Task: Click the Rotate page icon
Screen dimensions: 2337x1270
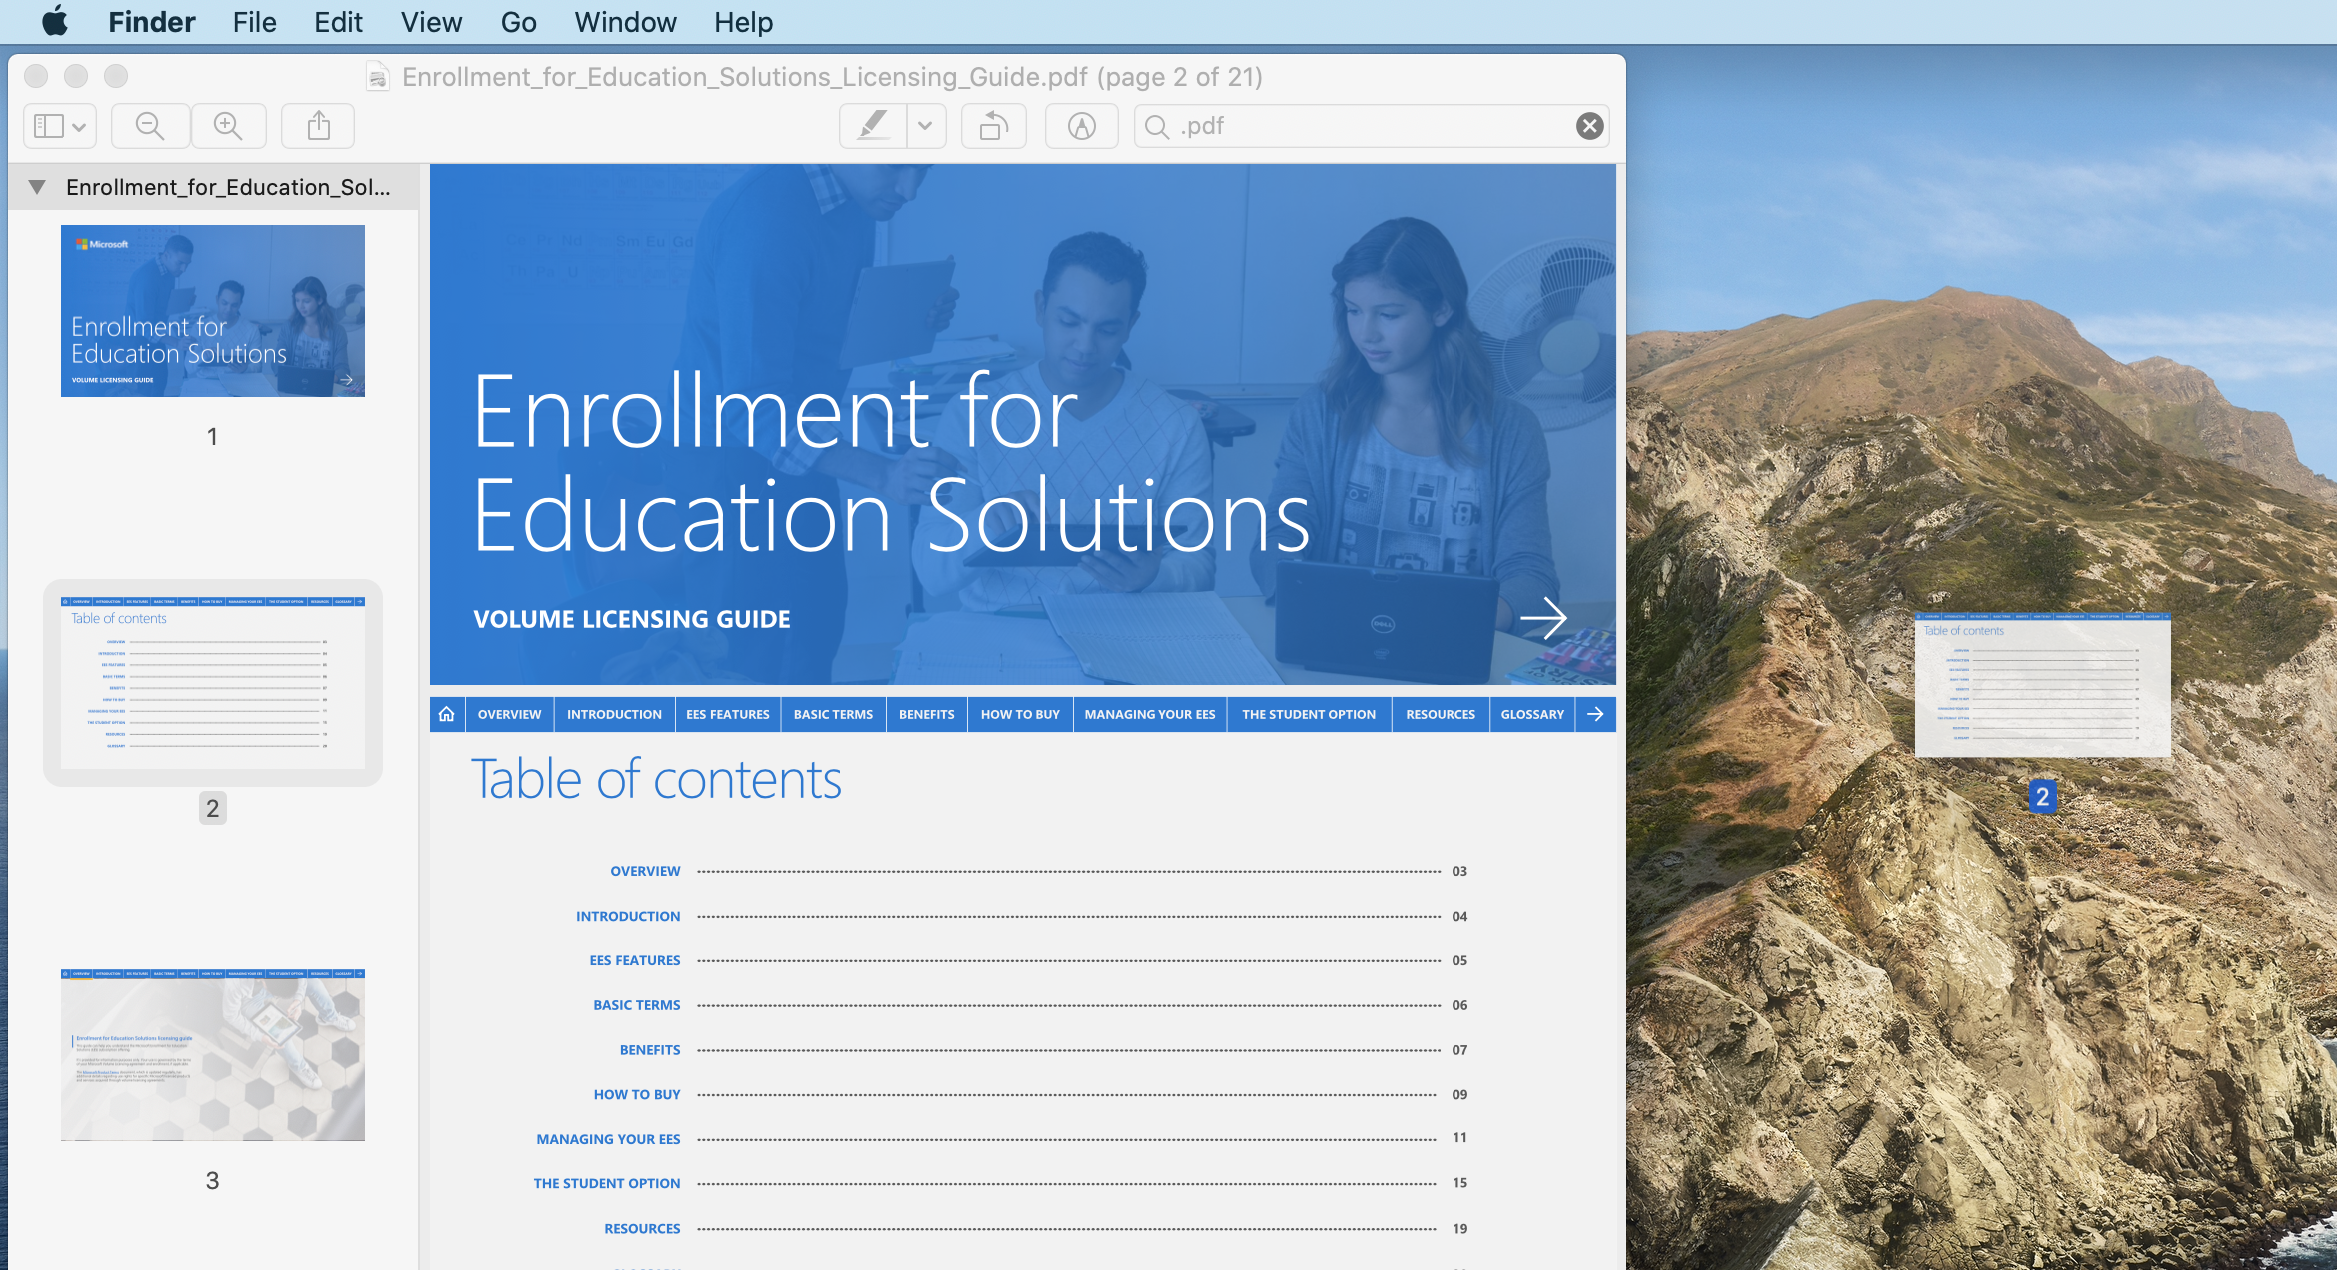Action: [x=993, y=126]
